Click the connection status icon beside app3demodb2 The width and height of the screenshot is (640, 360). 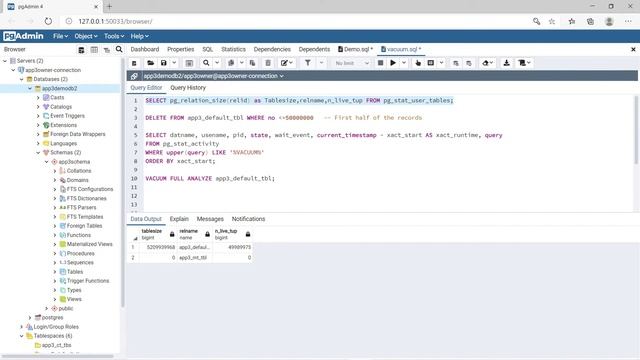click(134, 76)
